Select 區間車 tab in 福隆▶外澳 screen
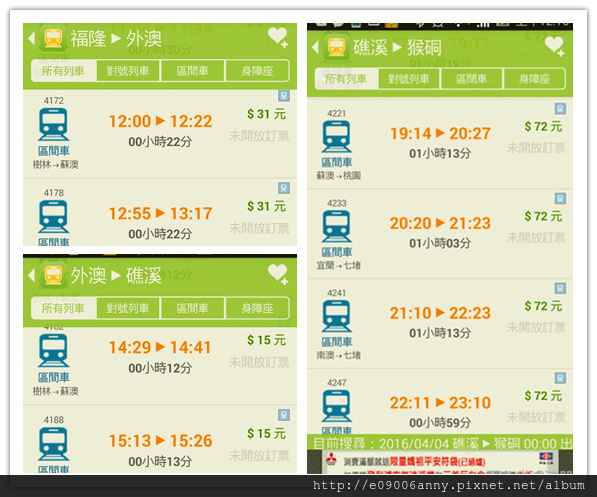Image resolution: width=597 pixels, height=497 pixels. [x=193, y=71]
